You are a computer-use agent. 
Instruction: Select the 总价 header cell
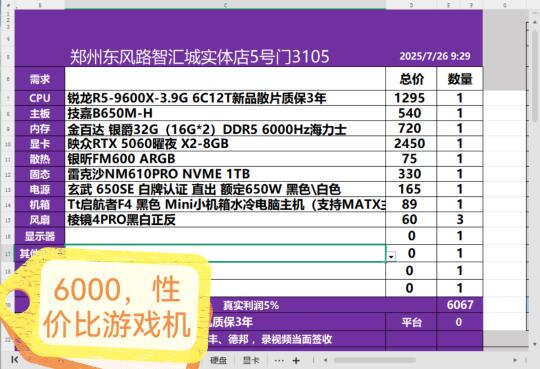click(411, 79)
